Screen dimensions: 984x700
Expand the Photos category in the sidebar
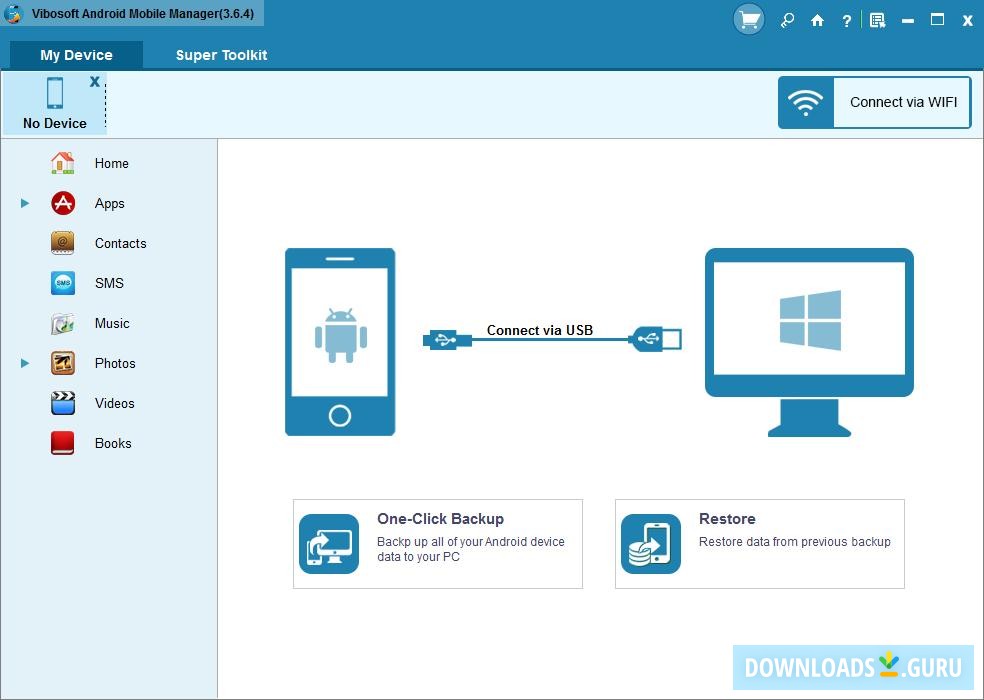pos(24,363)
